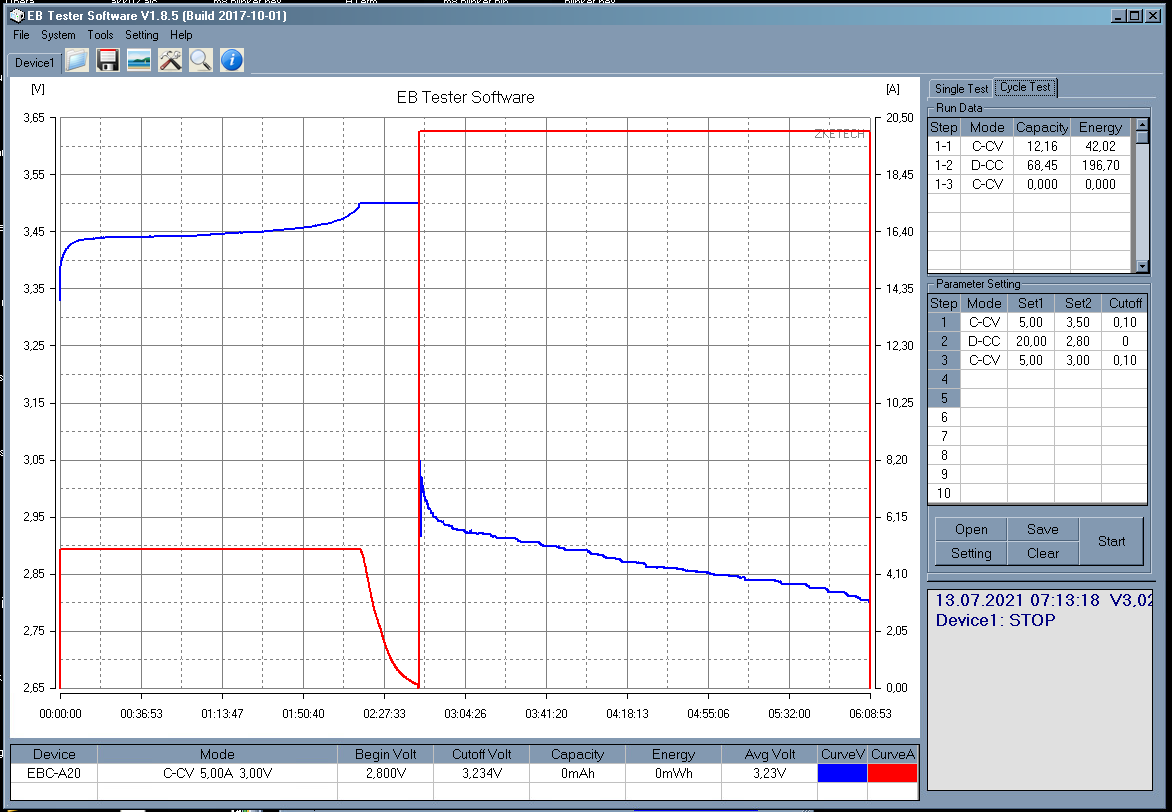Screen dimensions: 1172x812
Task: Click the Cutoff column header in Parameter Setting
Action: click(1125, 303)
